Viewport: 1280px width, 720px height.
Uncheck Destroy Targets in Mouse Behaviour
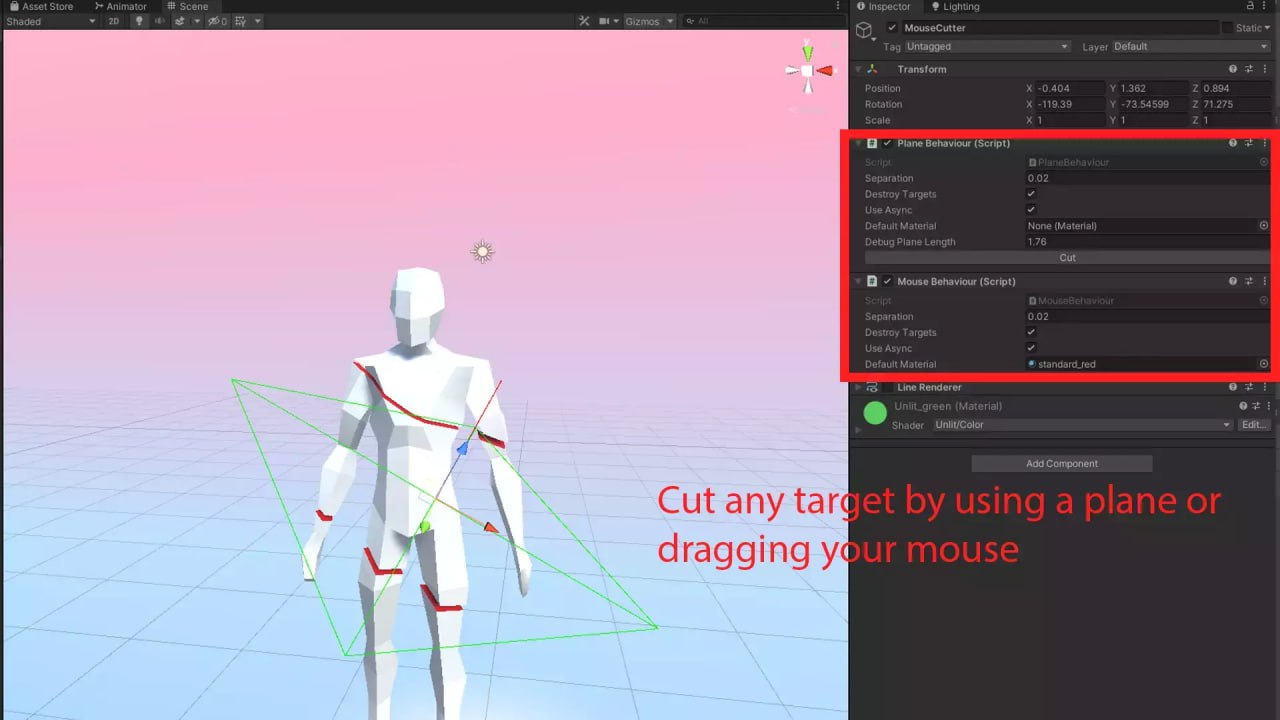pyautogui.click(x=1031, y=332)
